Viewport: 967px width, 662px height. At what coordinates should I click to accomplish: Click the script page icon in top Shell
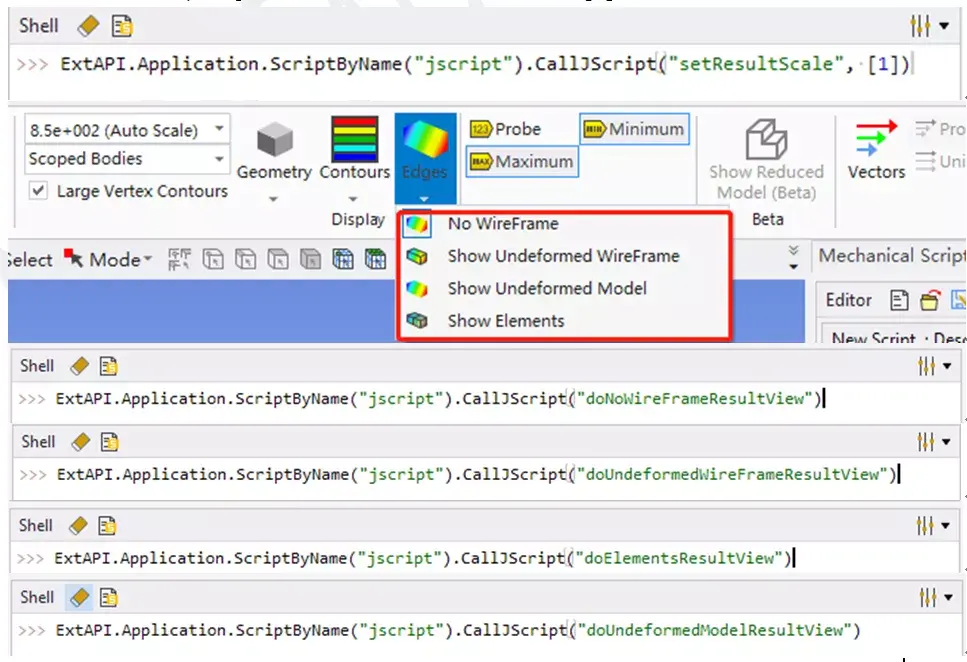(121, 26)
